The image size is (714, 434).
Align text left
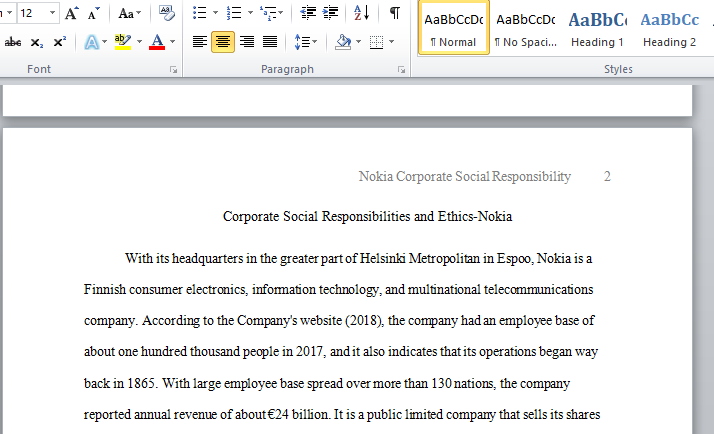point(199,42)
